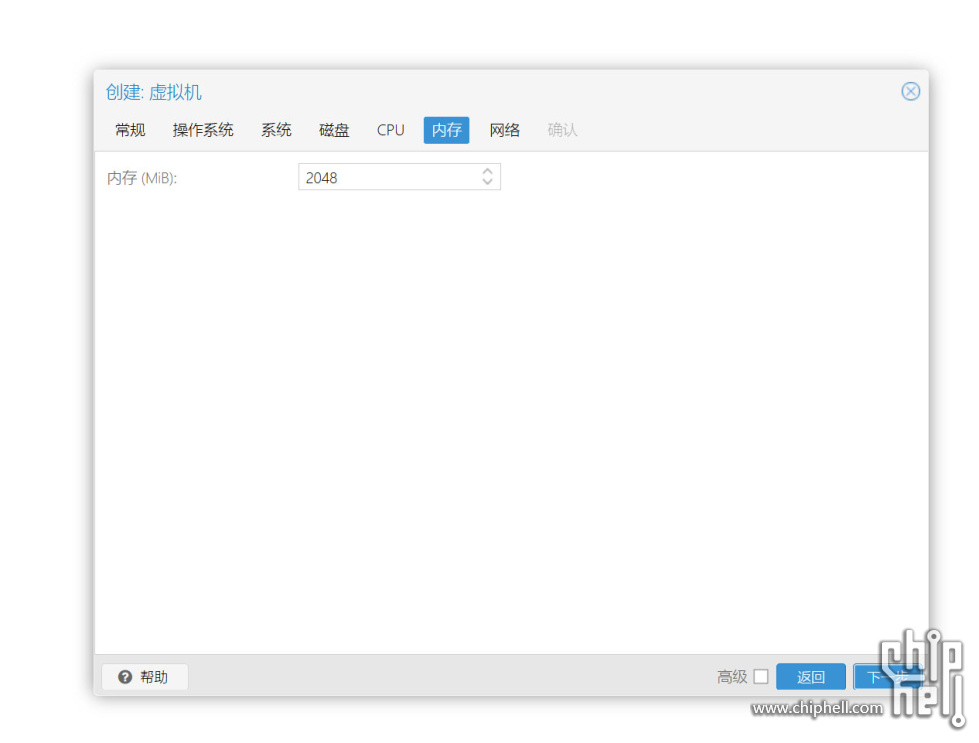Select the 内存 tab
The width and height of the screenshot is (979, 743).
click(x=446, y=130)
